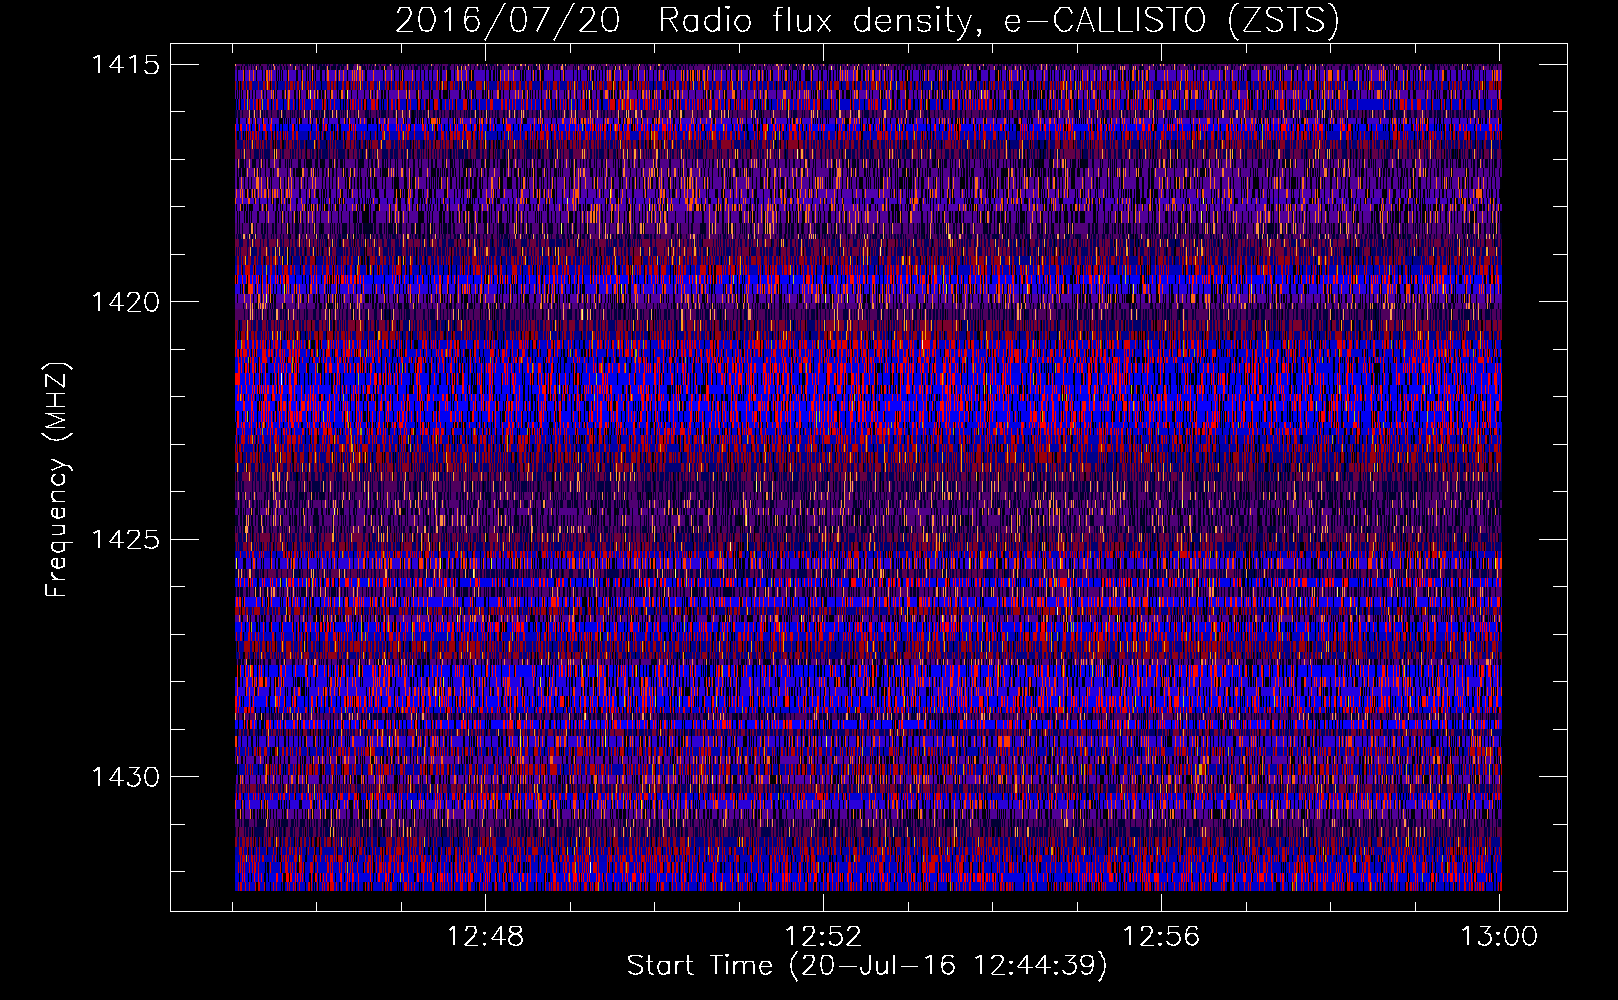This screenshot has width=1618, height=1000.
Task: Click the 'Frequency (MHZ)' axis title
Action: (58, 479)
